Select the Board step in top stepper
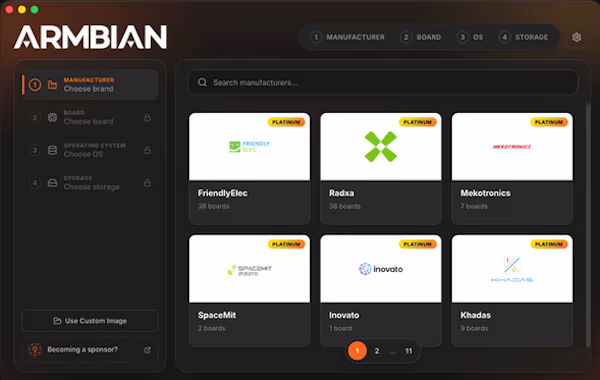 (x=421, y=37)
